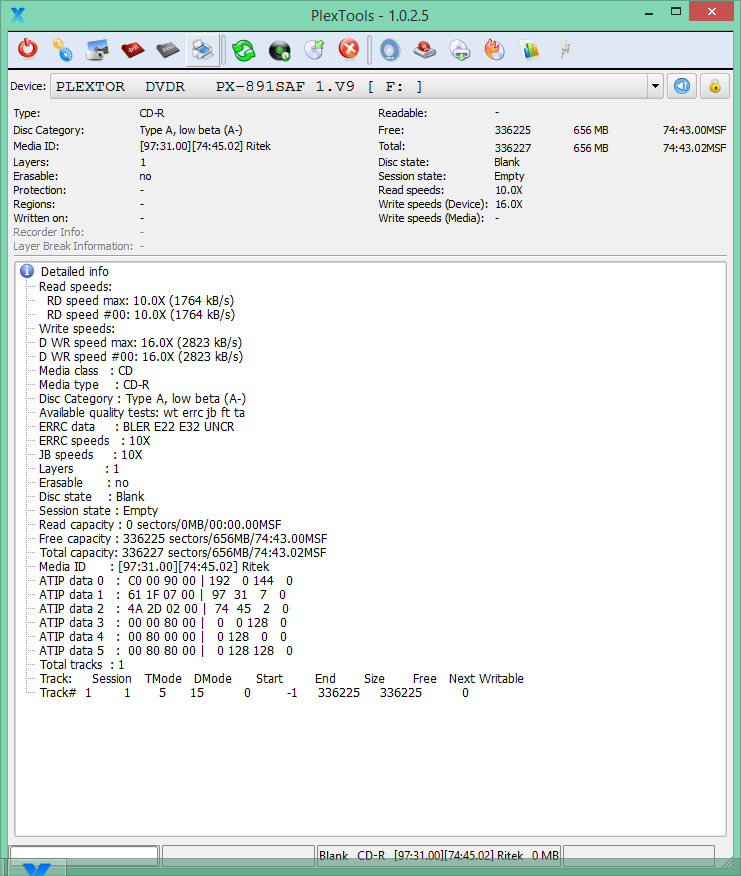Refresh disc info with green arrows icon
This screenshot has width=741, height=876.
click(244, 50)
